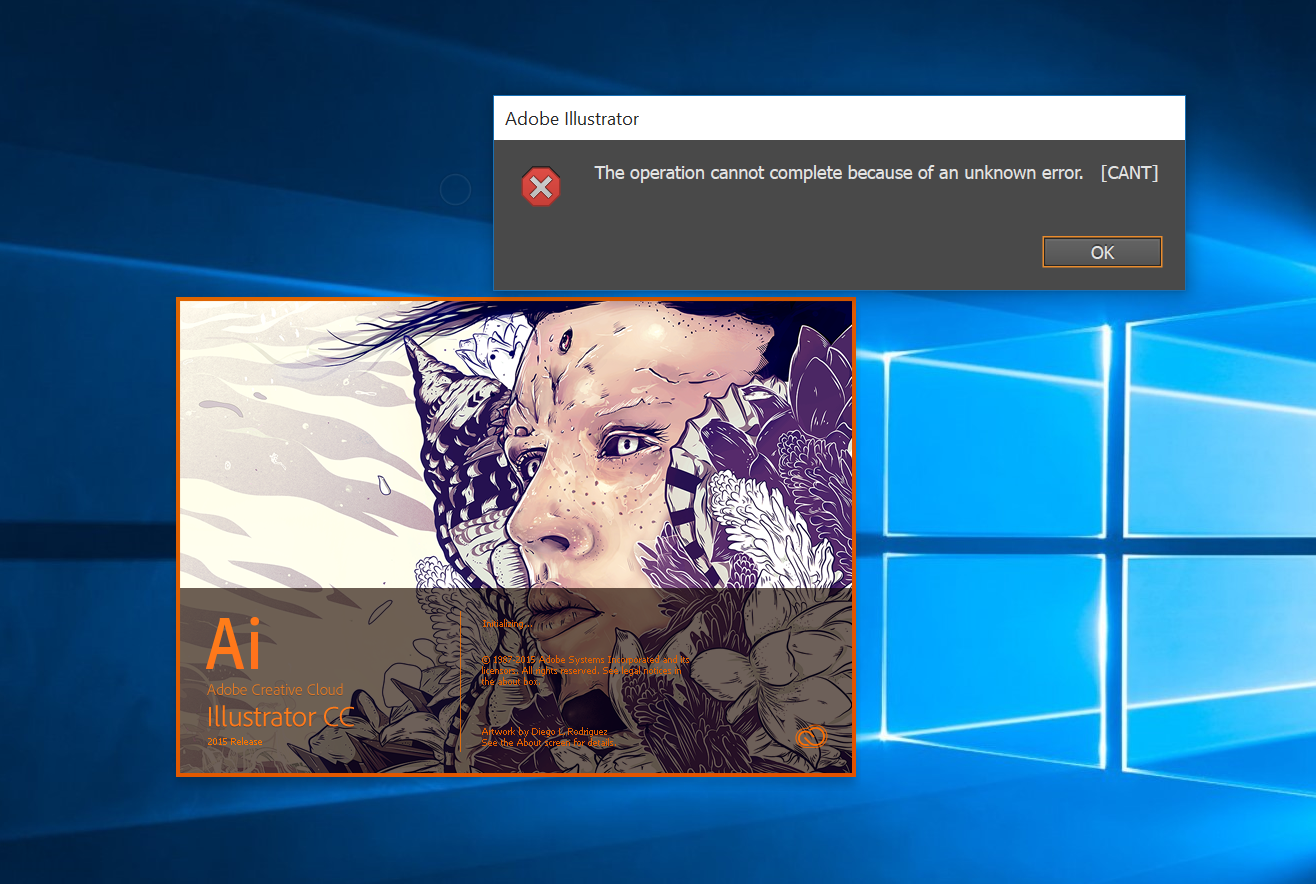
Task: Click the Creative Cloud logo on splash
Action: [811, 738]
